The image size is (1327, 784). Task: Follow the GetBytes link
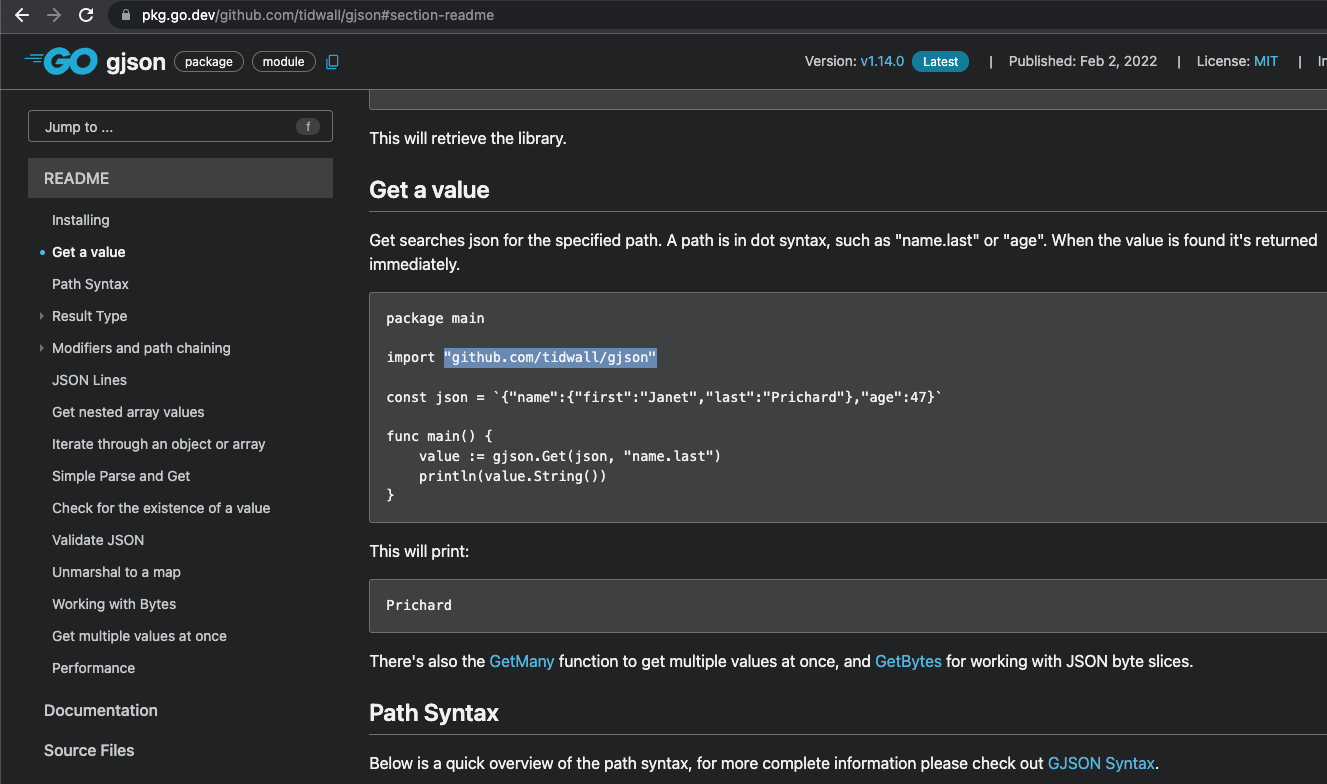pyautogui.click(x=908, y=661)
